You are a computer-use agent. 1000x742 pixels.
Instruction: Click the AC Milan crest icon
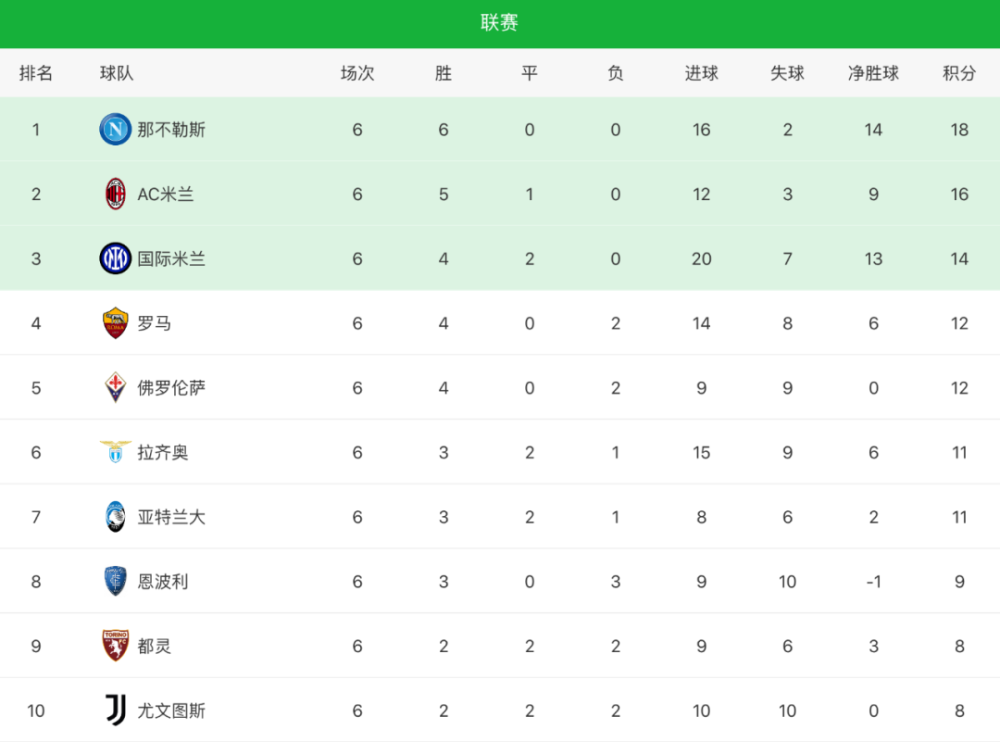[x=115, y=194]
